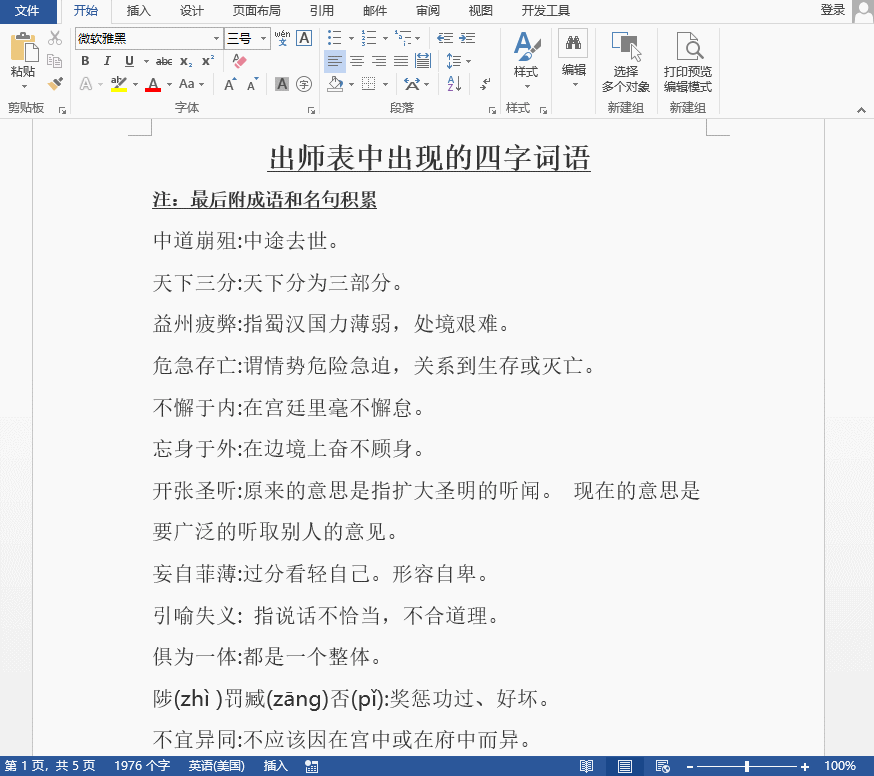Click the Cut scissors icon

coord(55,38)
